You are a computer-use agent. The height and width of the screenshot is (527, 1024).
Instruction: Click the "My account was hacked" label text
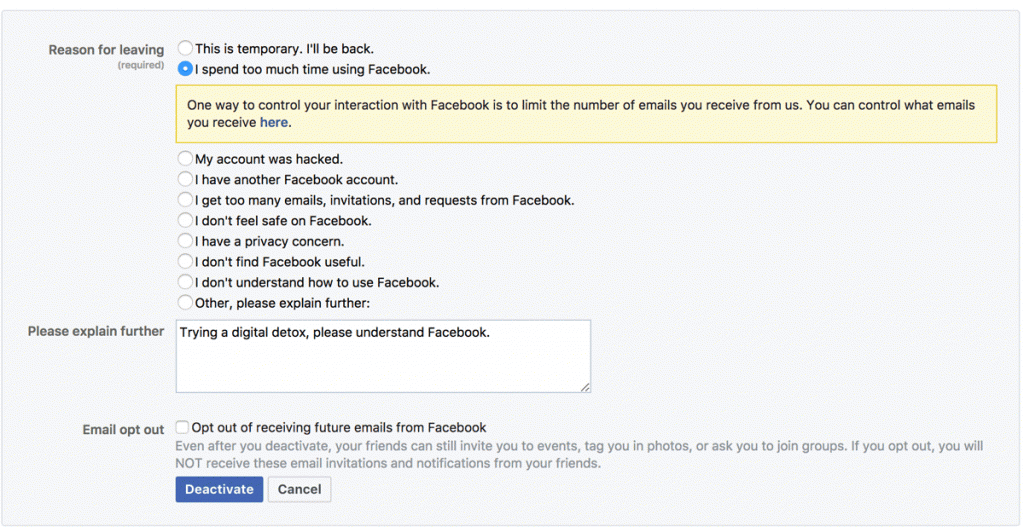(269, 159)
